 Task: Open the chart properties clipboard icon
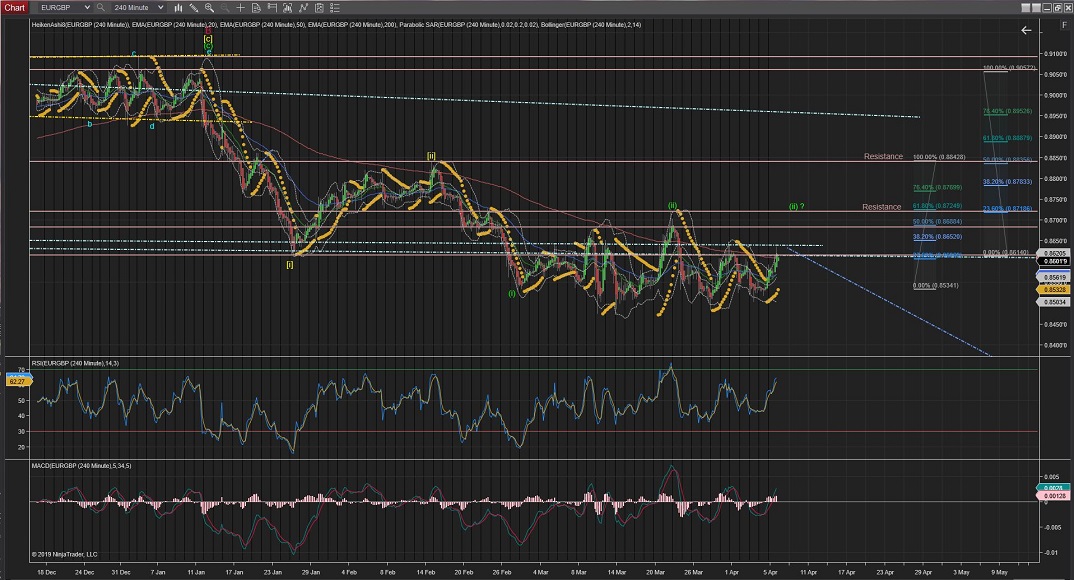coord(319,8)
